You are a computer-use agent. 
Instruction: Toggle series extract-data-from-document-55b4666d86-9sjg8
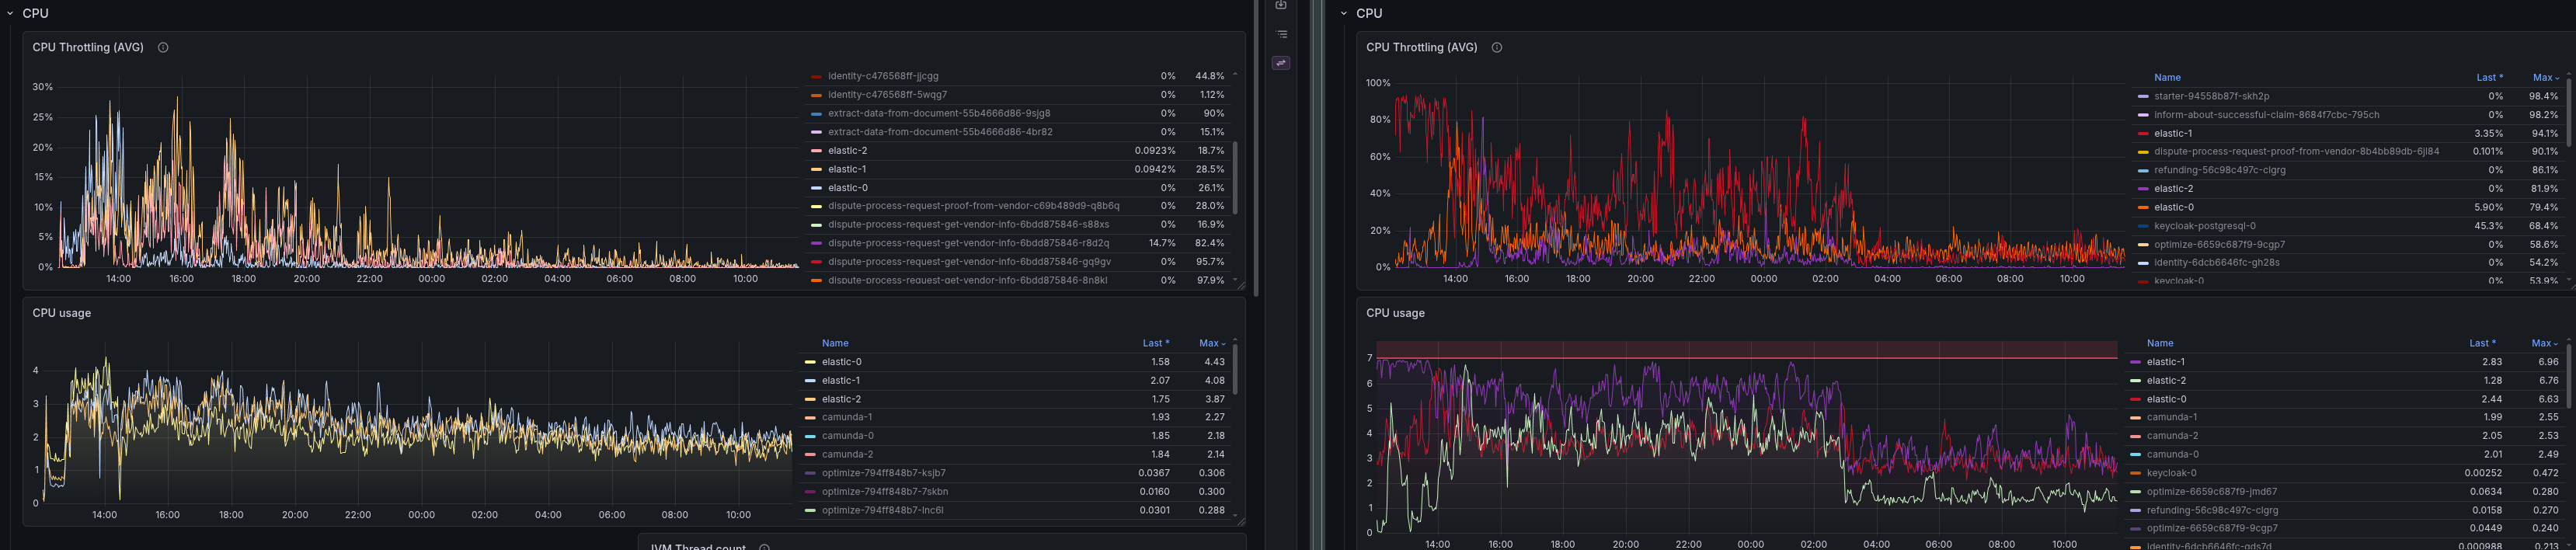[x=939, y=113]
